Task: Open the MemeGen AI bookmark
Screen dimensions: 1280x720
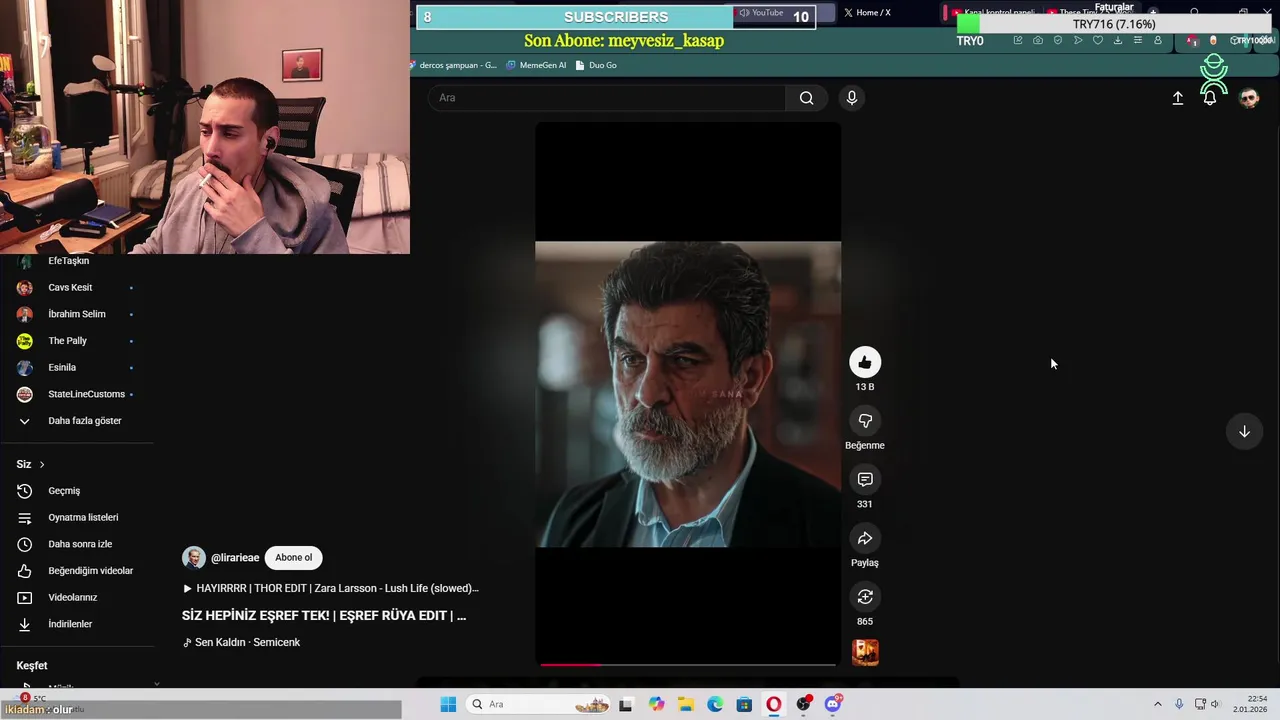Action: pos(537,65)
